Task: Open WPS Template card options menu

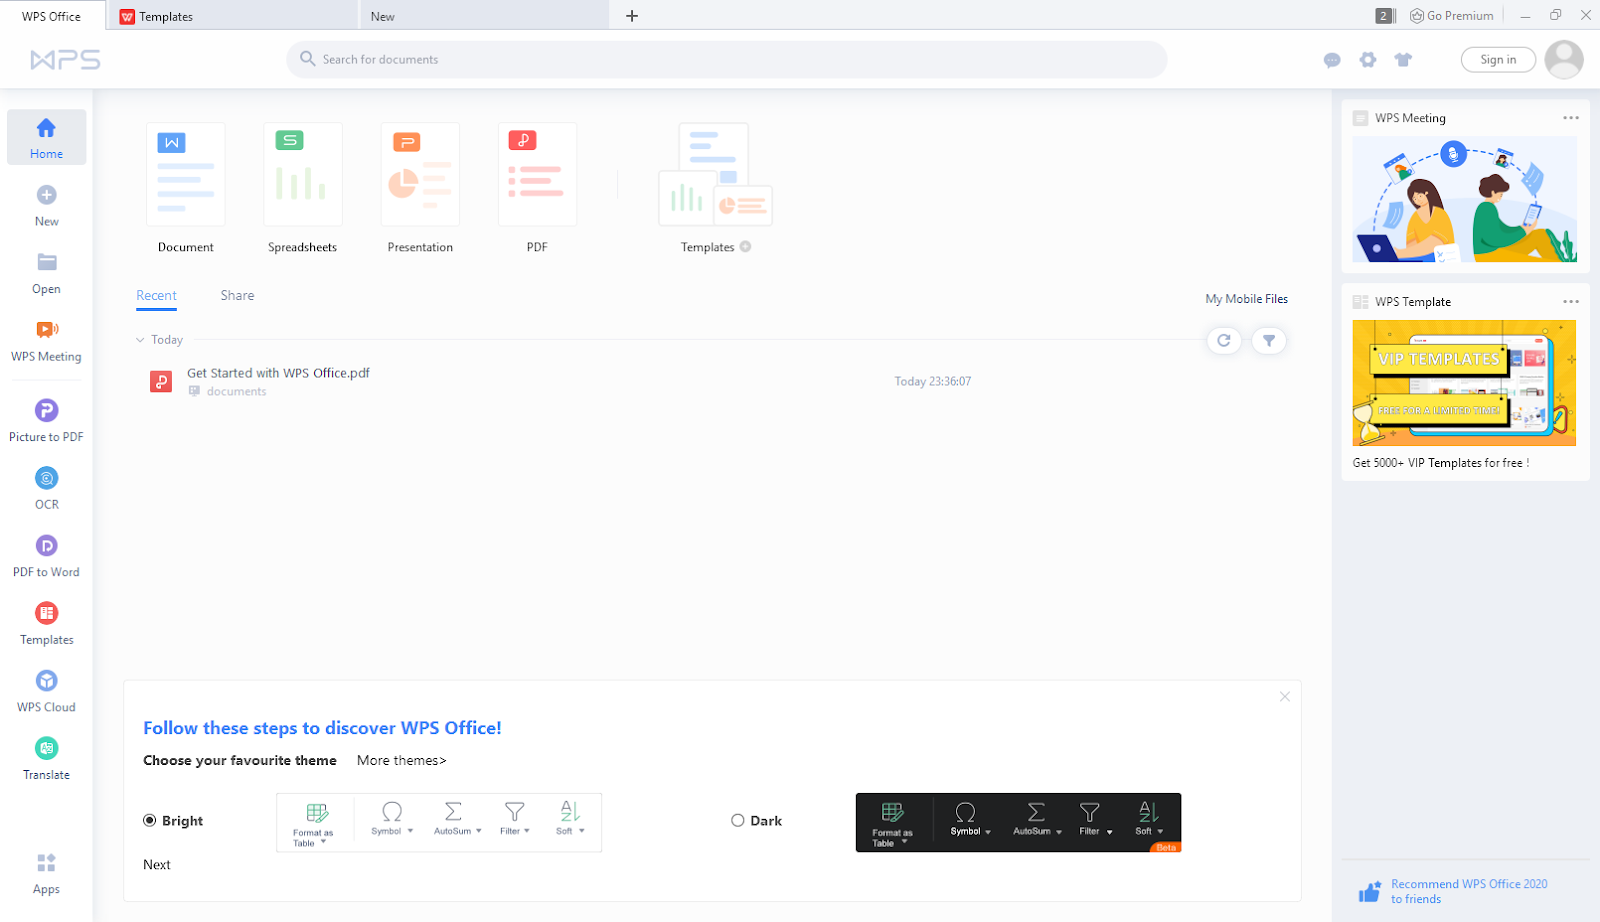Action: pos(1571,302)
